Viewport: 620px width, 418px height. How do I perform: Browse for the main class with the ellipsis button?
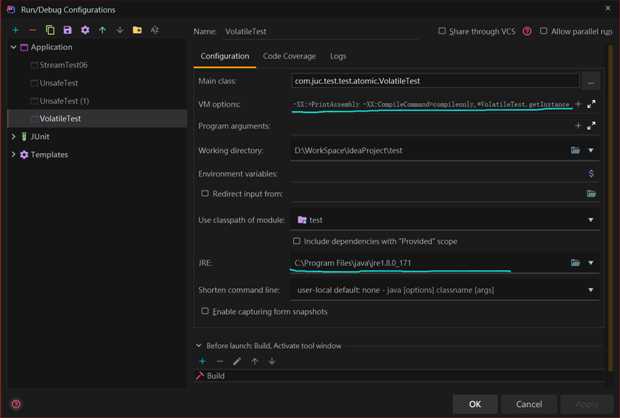(591, 82)
